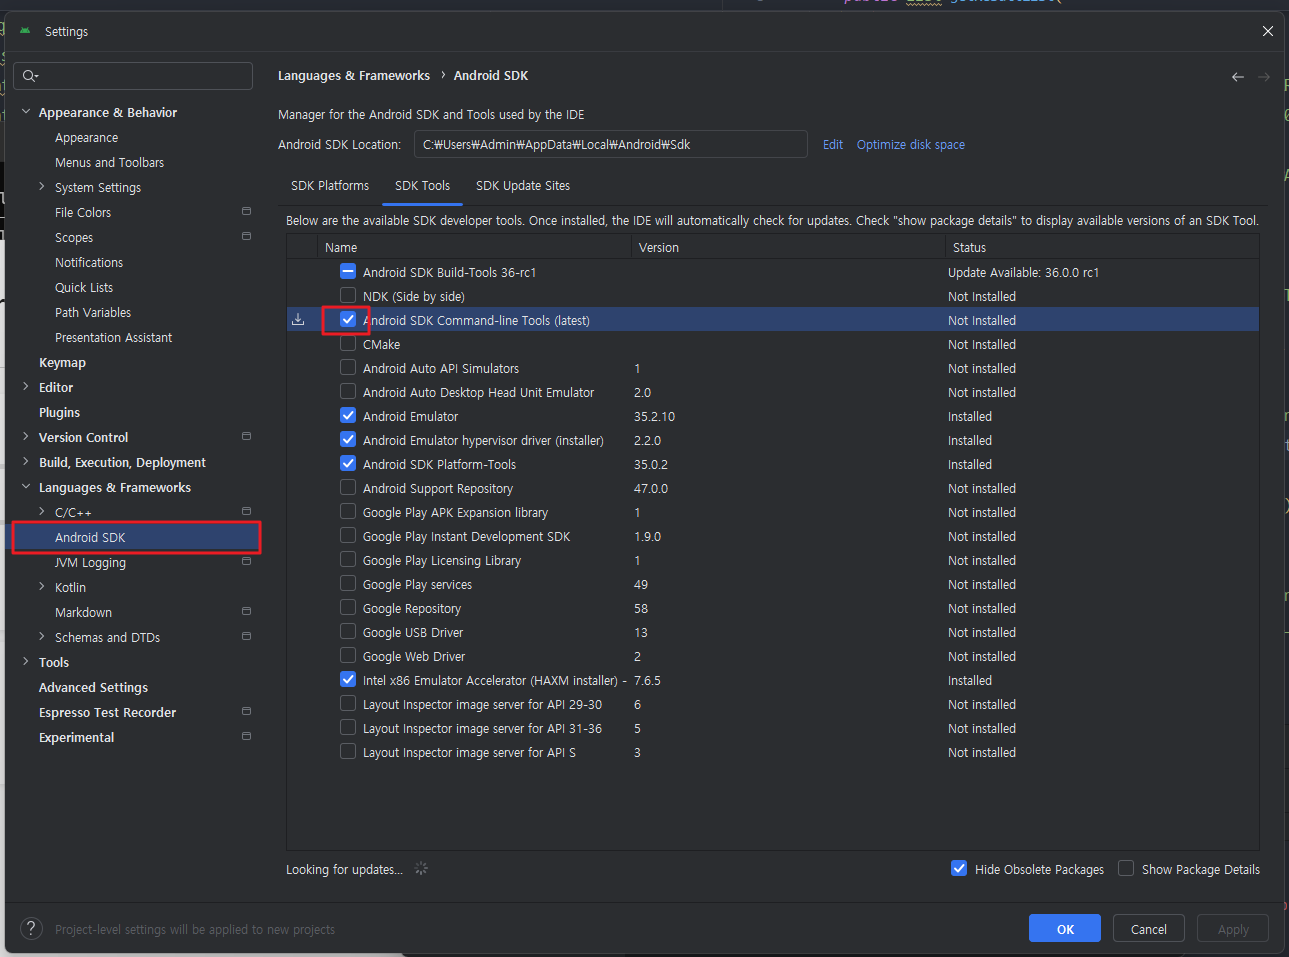Enable Show Package Details checkbox

1126,868
